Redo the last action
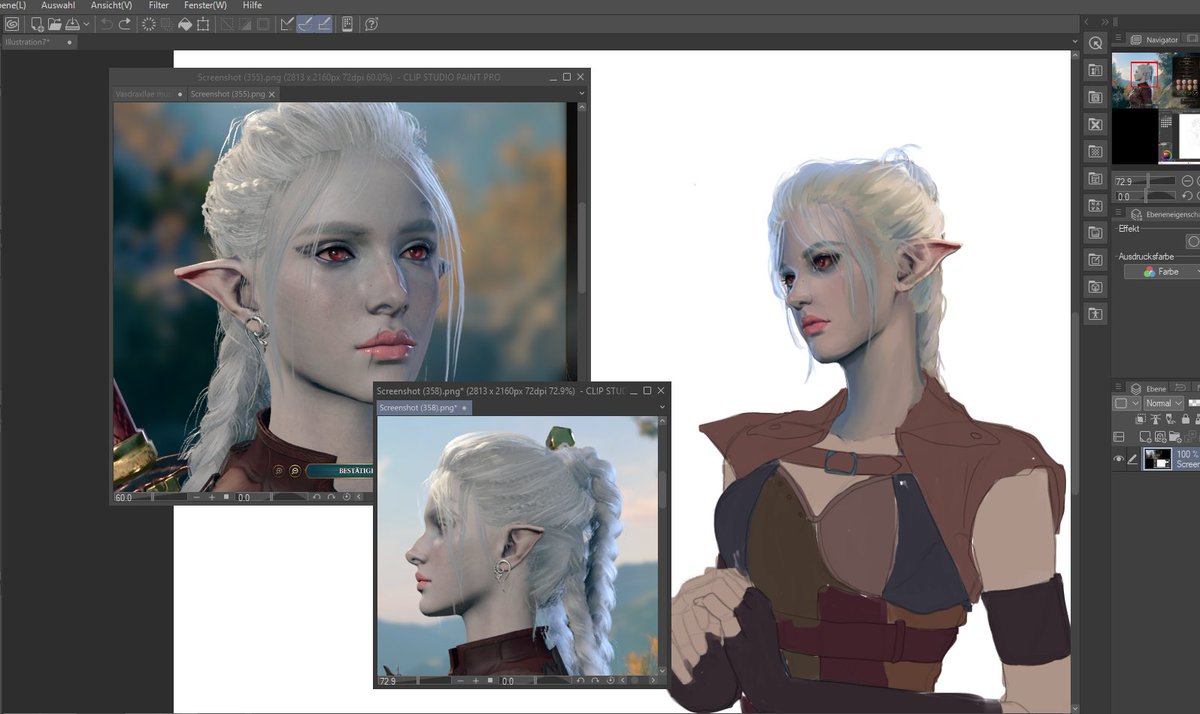 [x=125, y=24]
